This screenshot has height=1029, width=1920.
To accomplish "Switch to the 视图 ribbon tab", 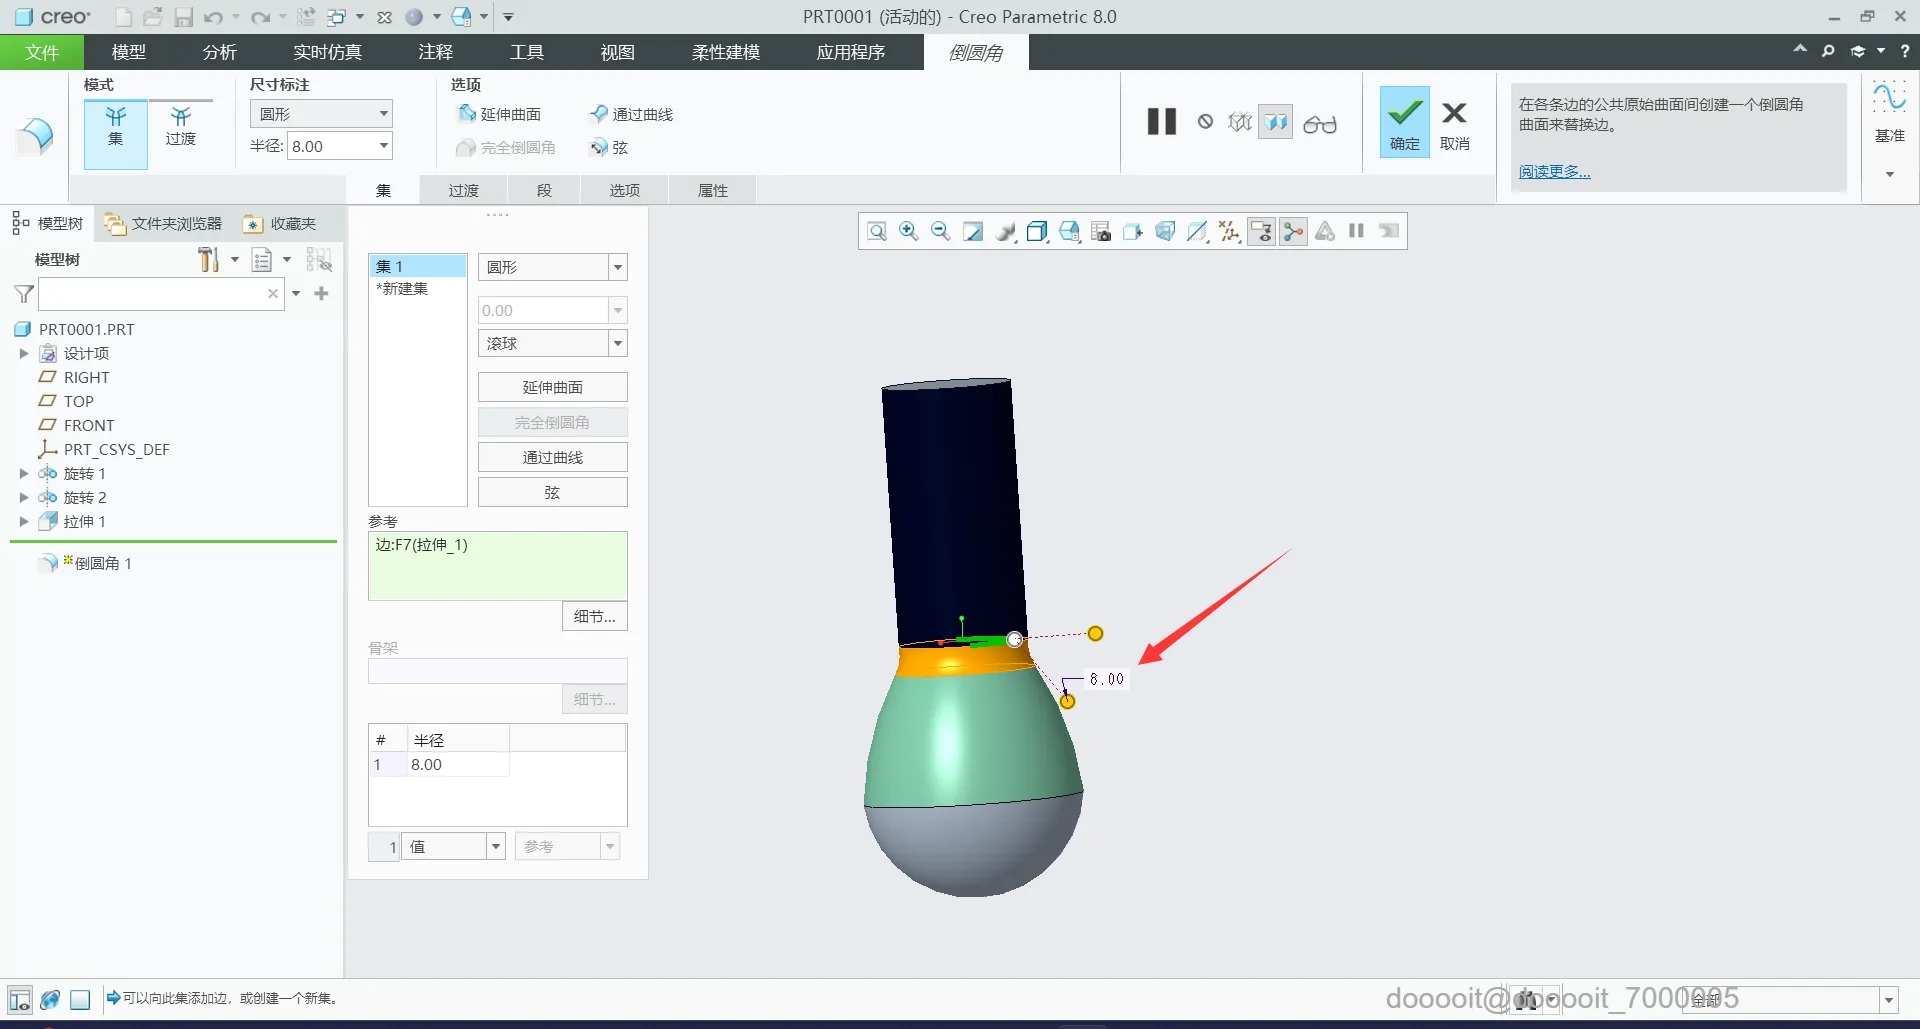I will (617, 52).
